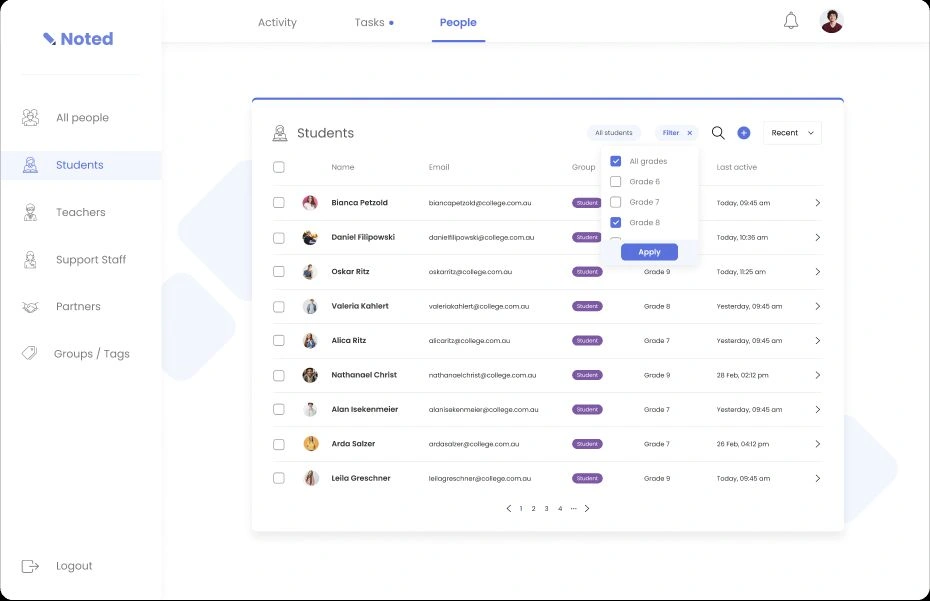Select Valeria Kahlert's row checkbox

[x=279, y=307]
